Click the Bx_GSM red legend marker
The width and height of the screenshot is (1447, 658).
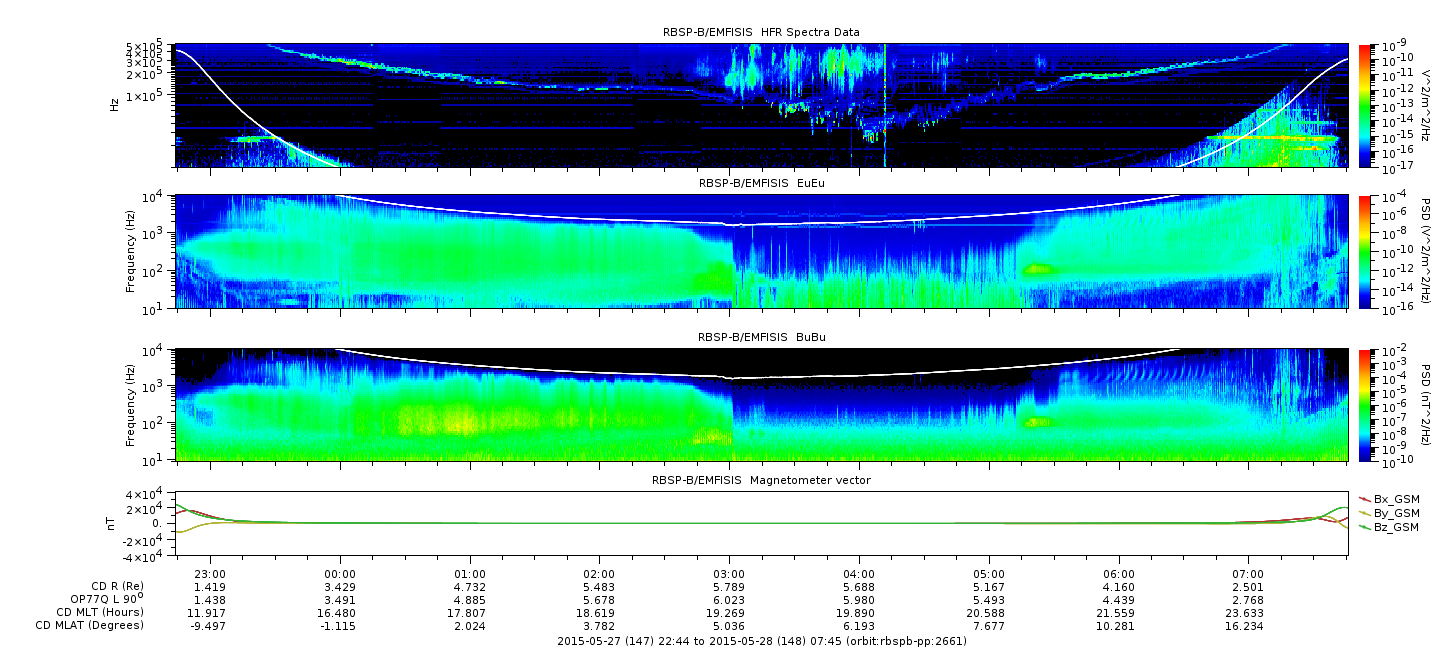pos(1365,499)
